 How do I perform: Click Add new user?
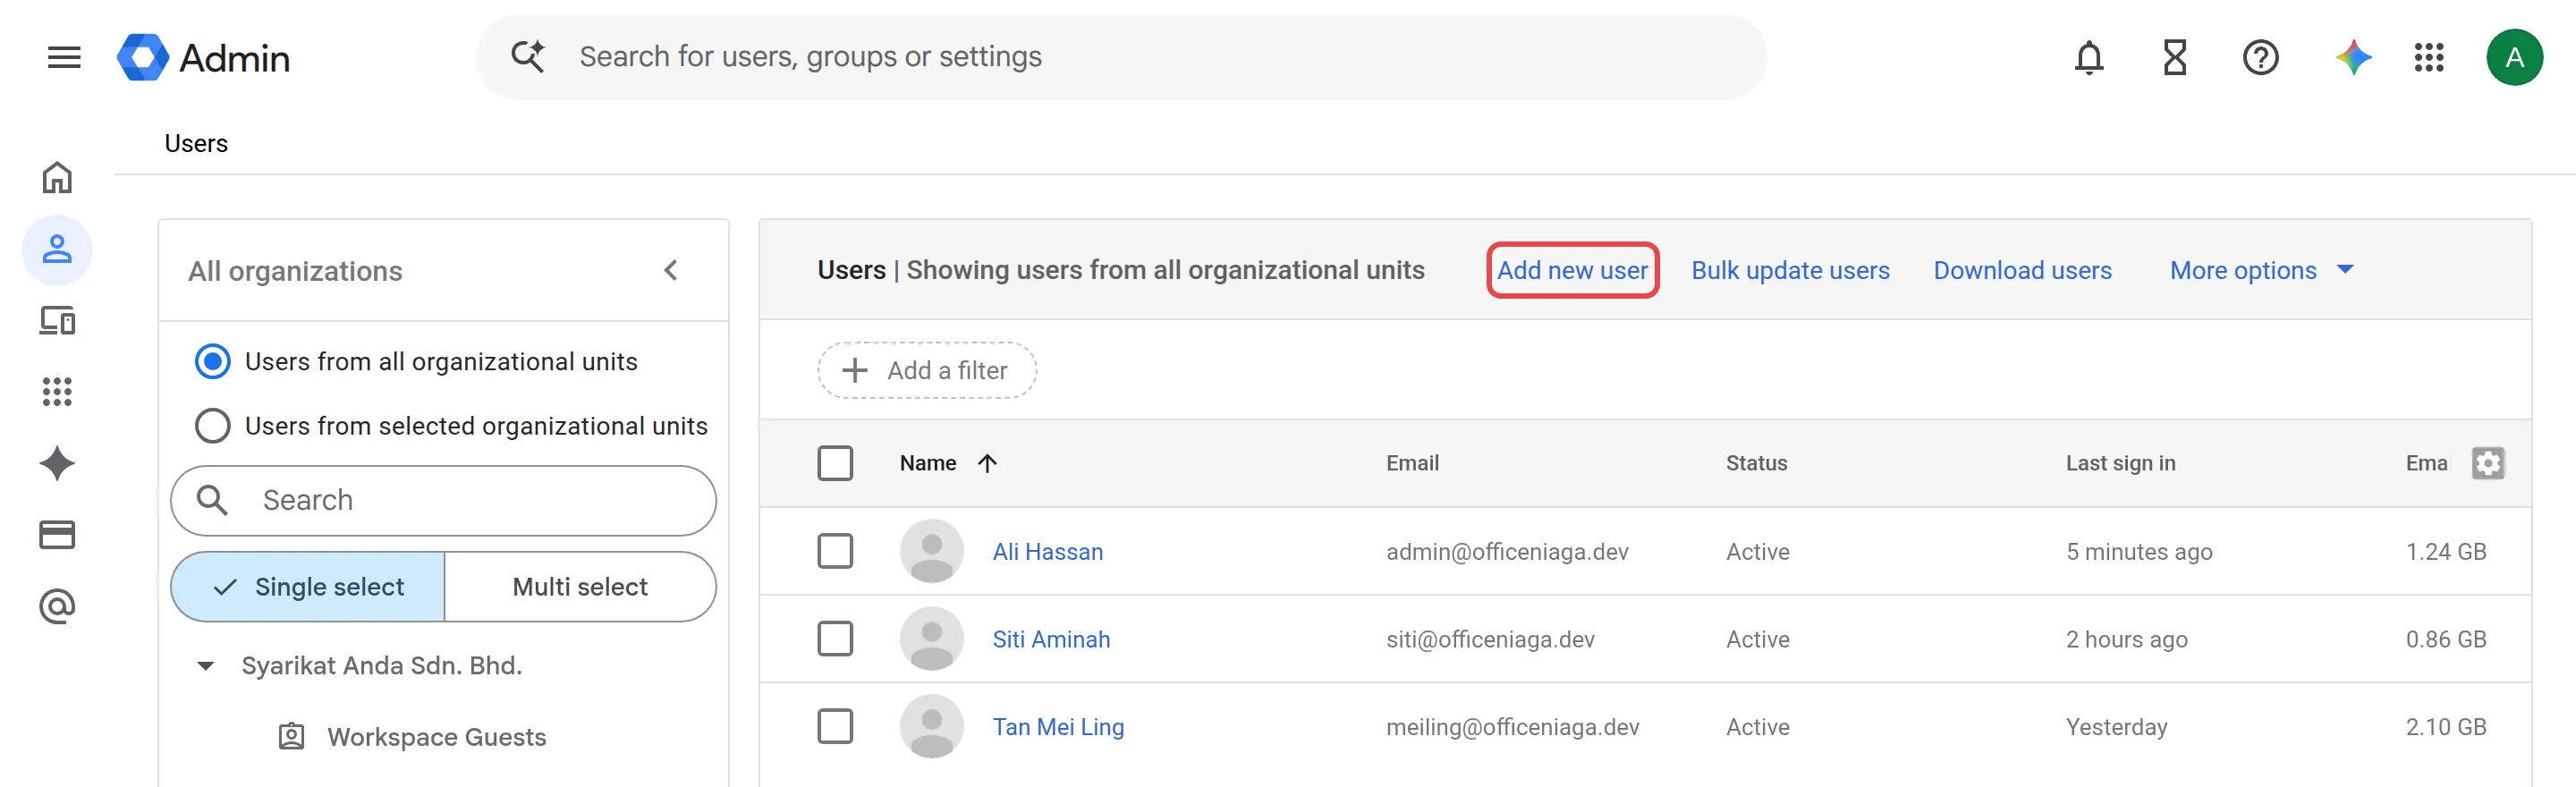point(1572,270)
